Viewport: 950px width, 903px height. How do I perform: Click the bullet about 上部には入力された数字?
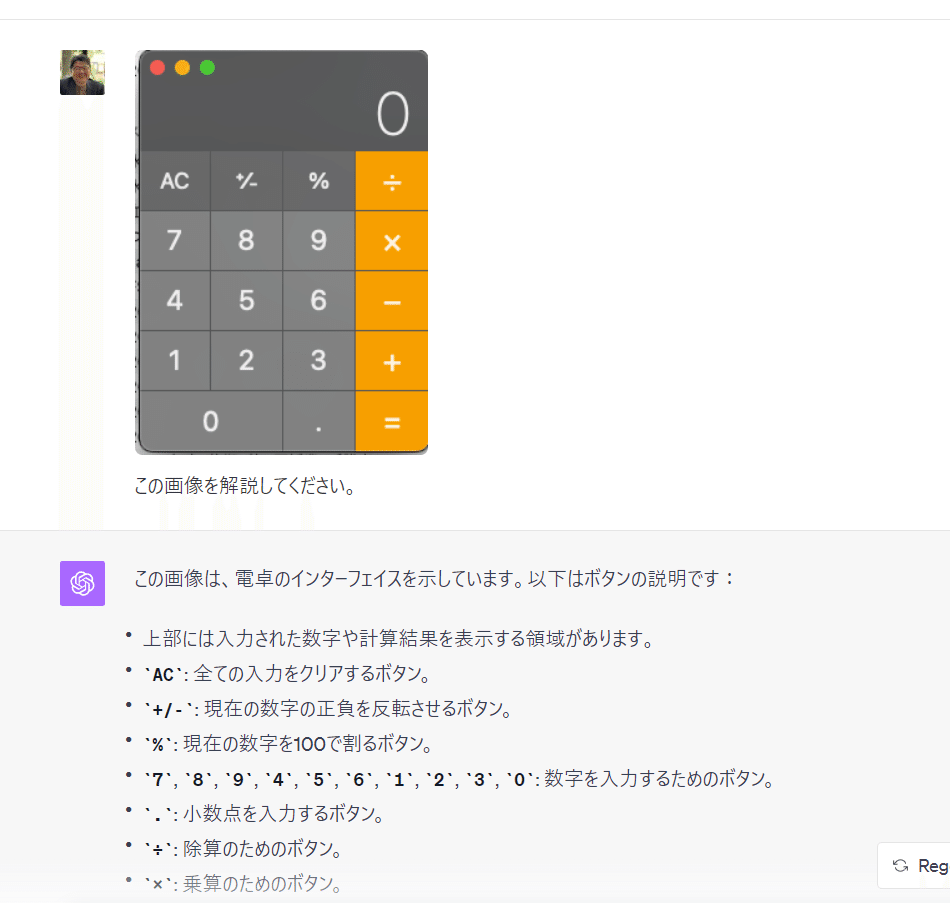pos(399,639)
